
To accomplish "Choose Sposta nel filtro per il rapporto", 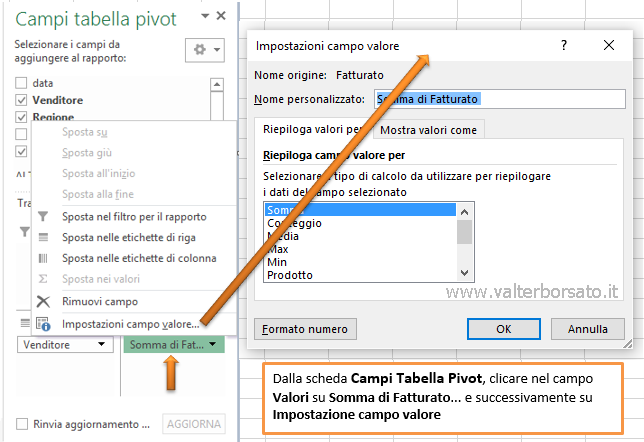I will pos(134,216).
